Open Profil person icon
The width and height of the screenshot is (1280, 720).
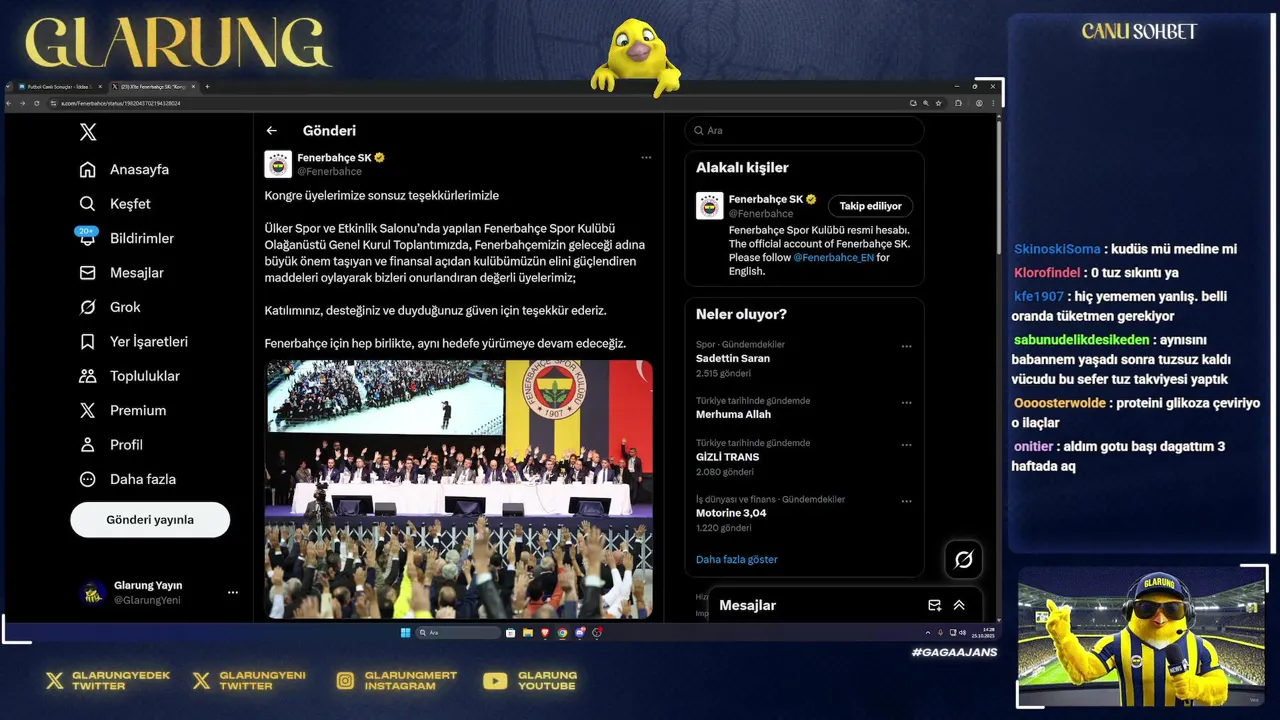point(88,445)
